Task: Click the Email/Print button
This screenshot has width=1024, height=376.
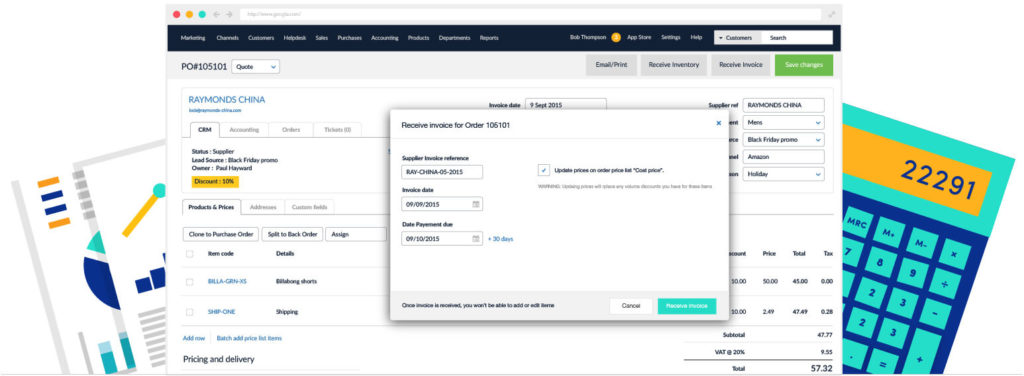Action: click(x=611, y=65)
